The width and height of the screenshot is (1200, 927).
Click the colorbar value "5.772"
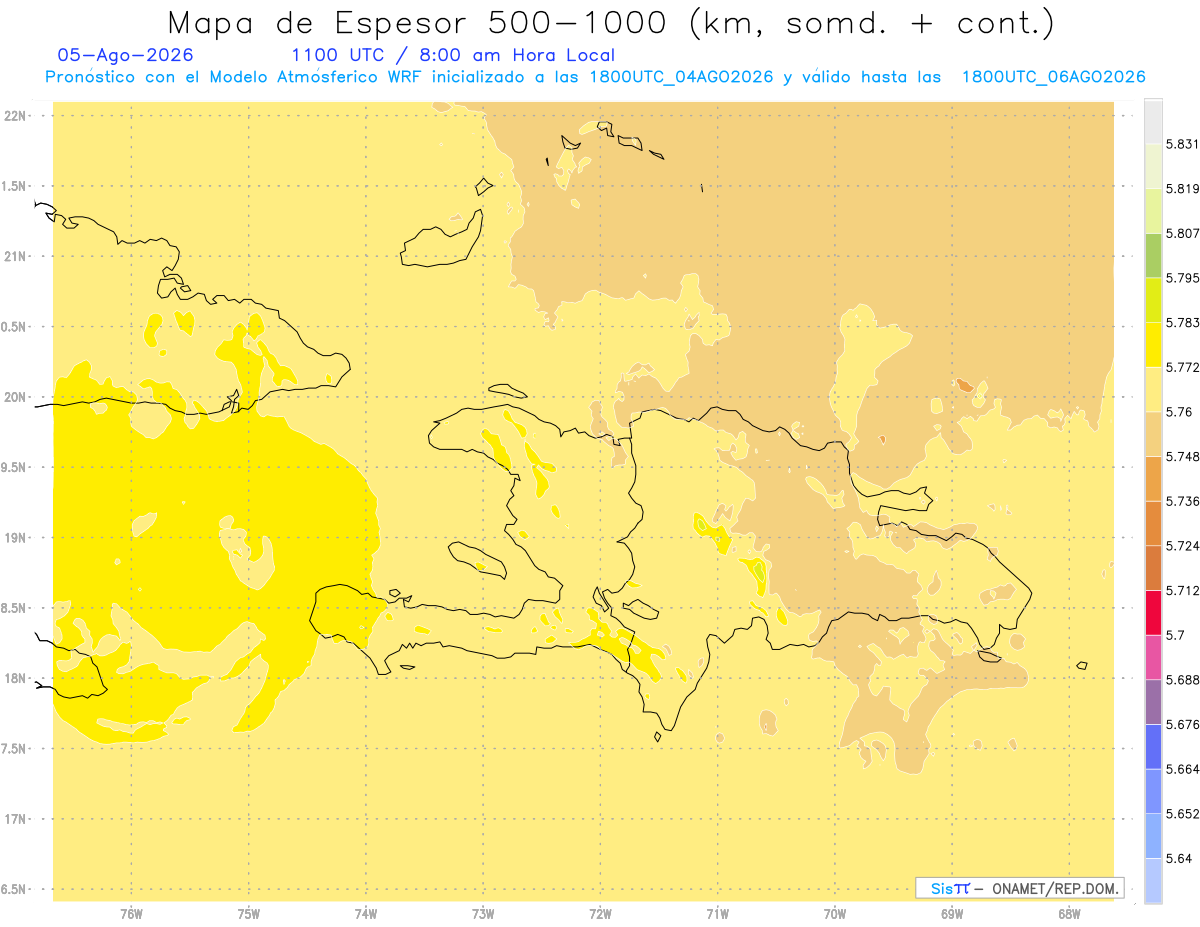coord(1182,367)
